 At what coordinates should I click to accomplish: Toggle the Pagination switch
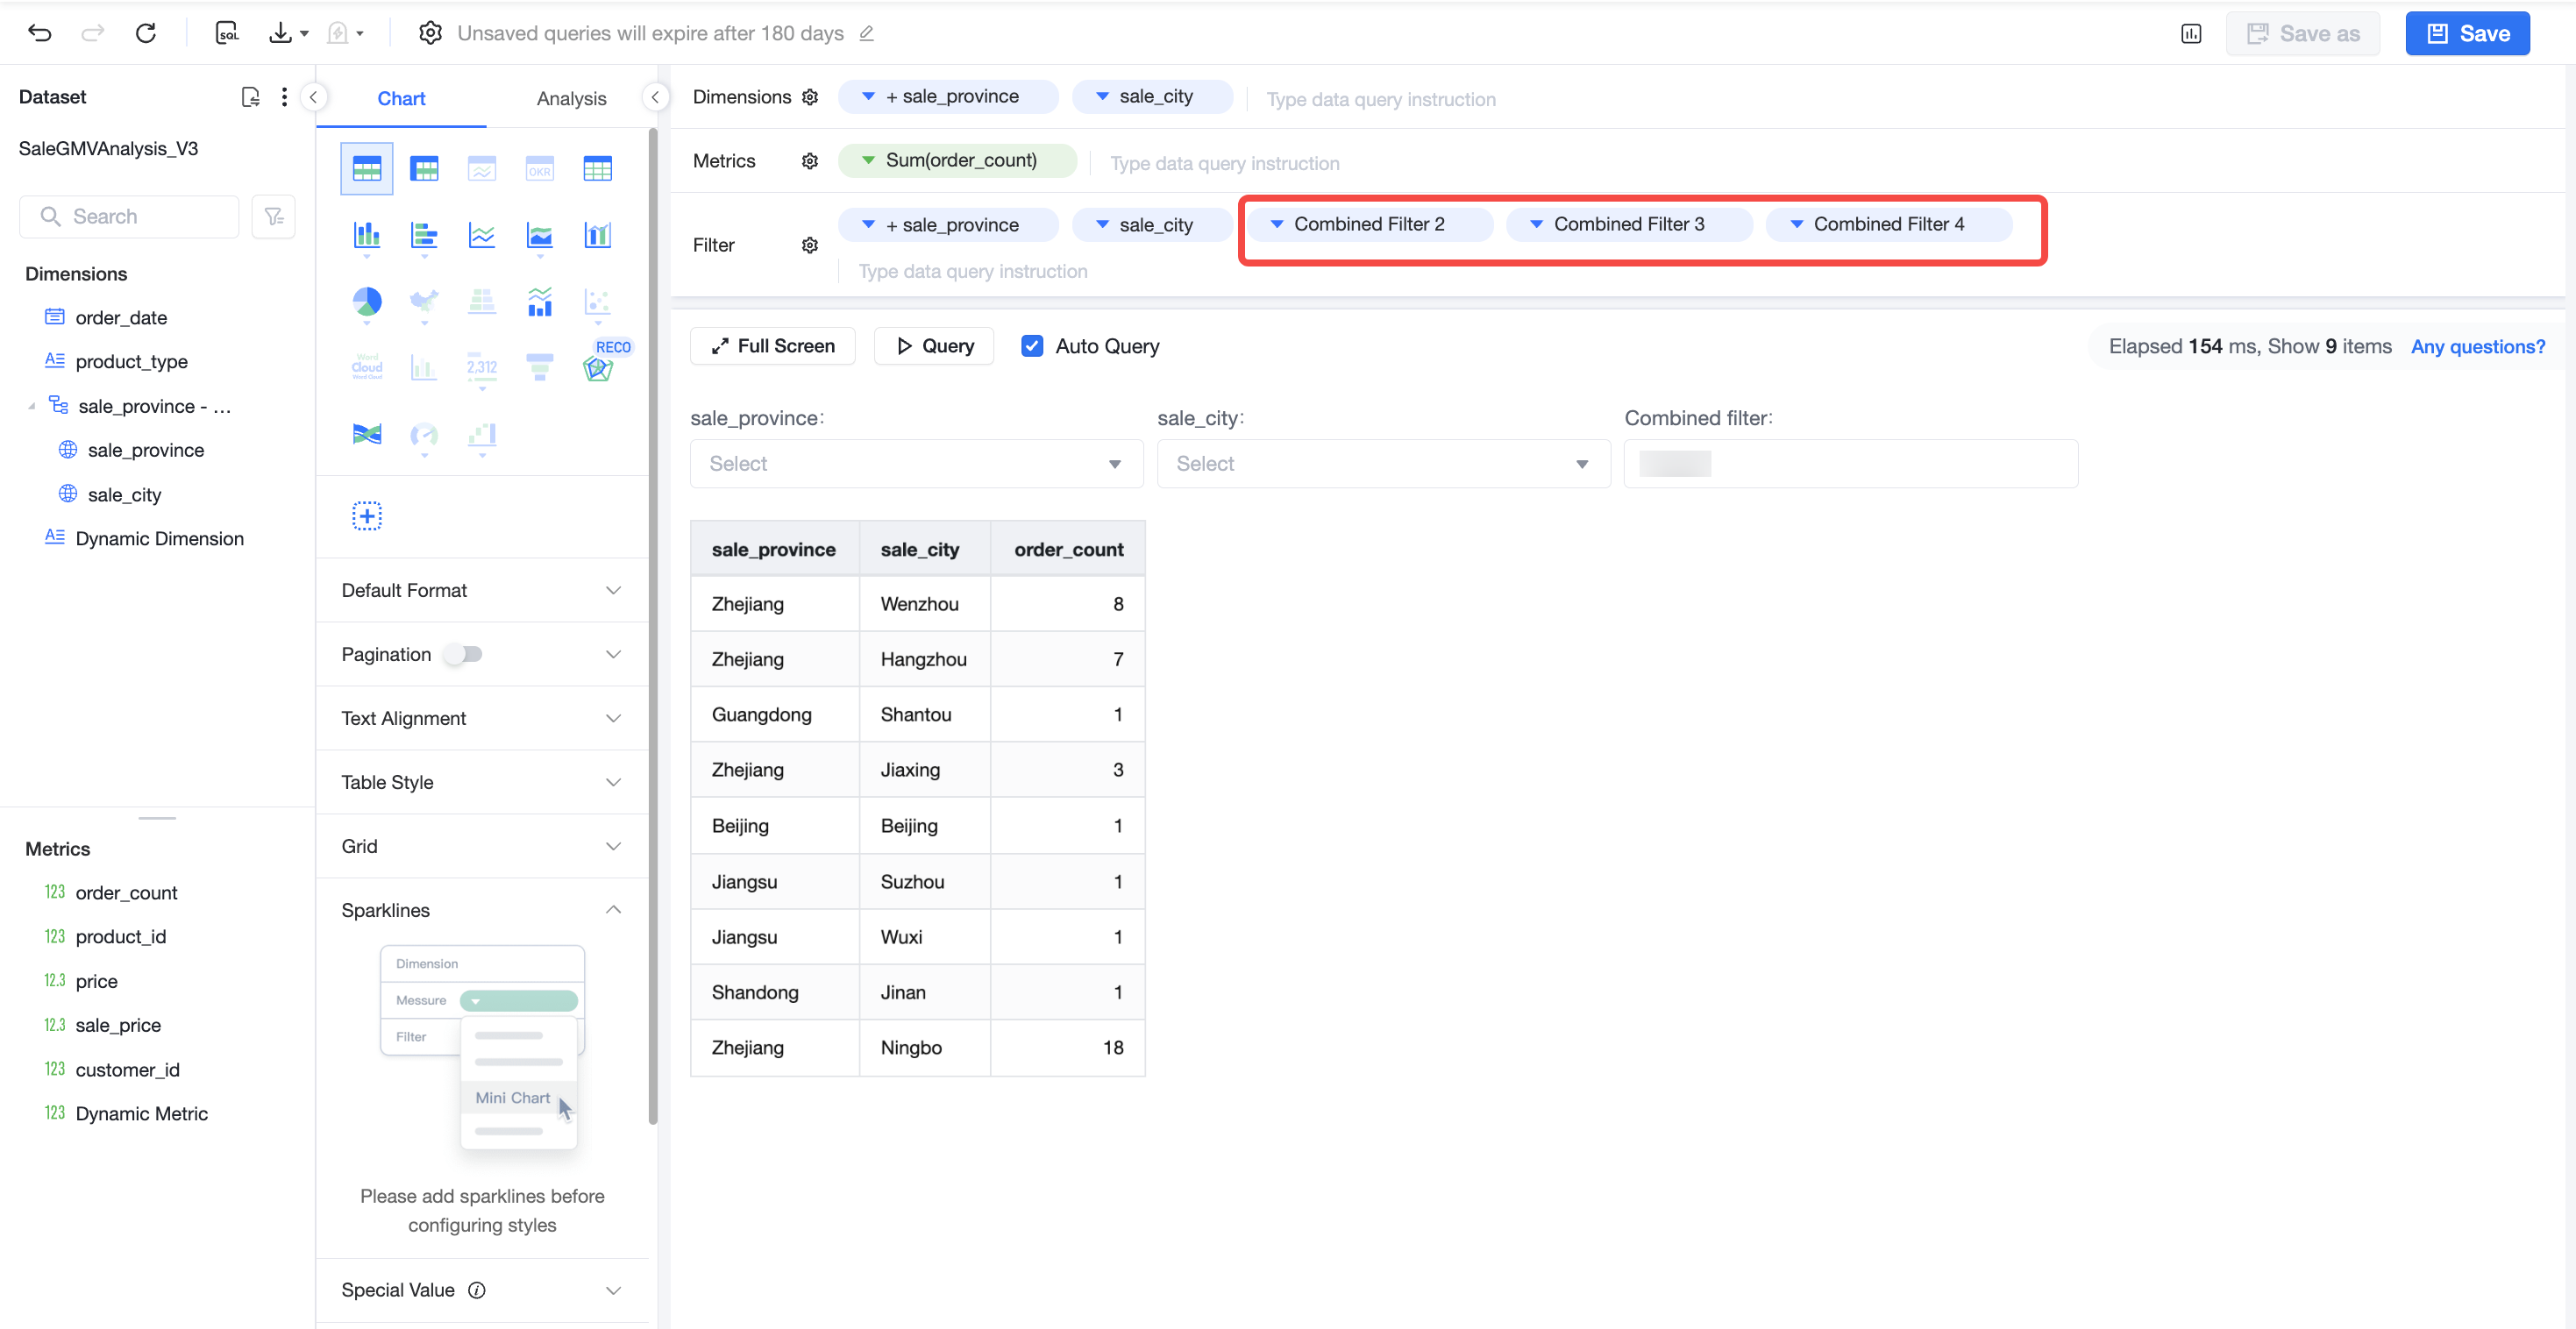[x=463, y=654]
